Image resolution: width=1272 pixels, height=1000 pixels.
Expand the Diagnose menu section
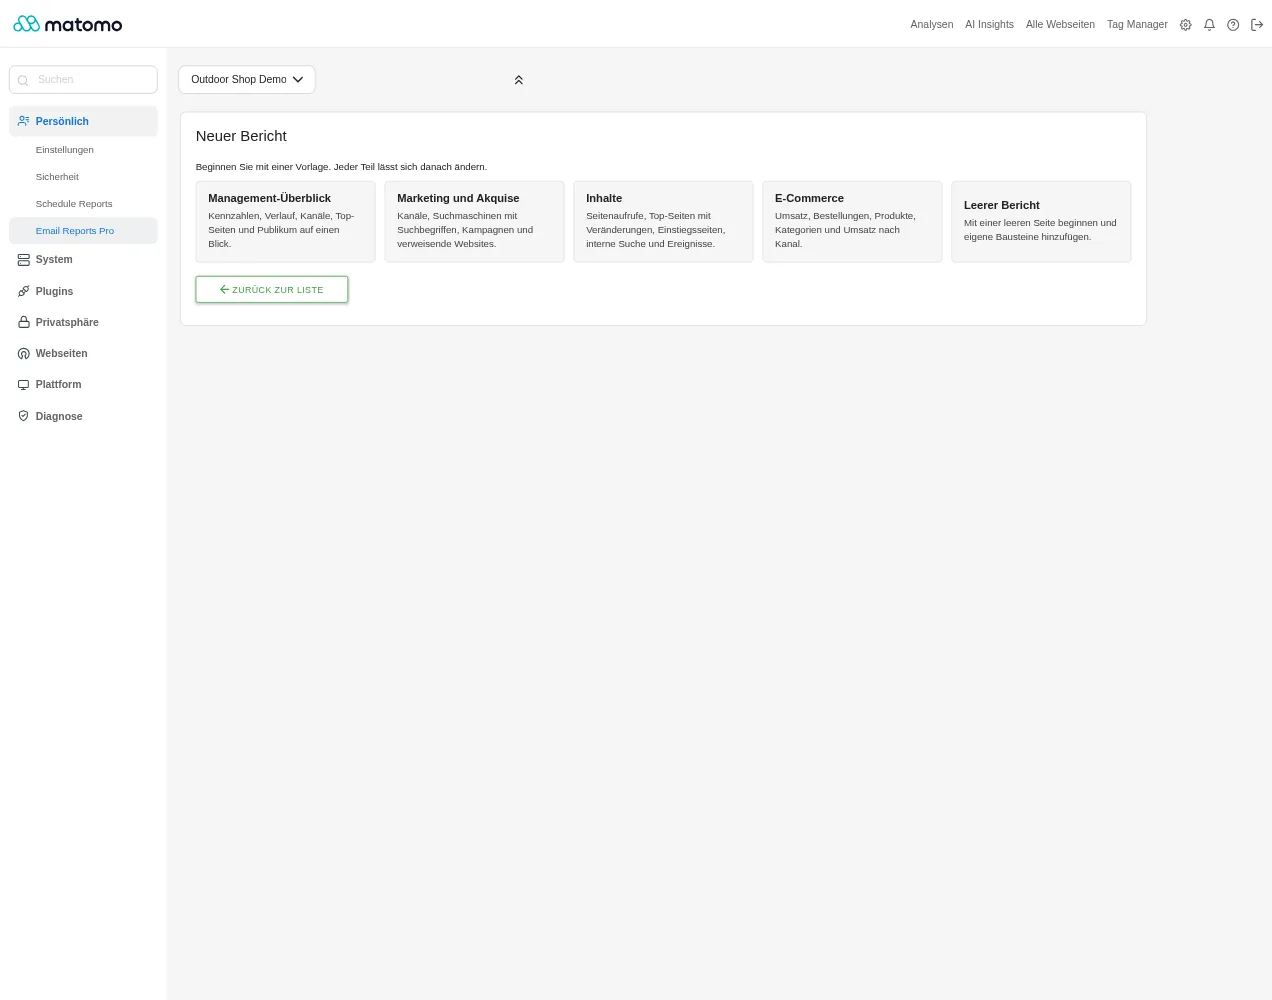tap(83, 416)
